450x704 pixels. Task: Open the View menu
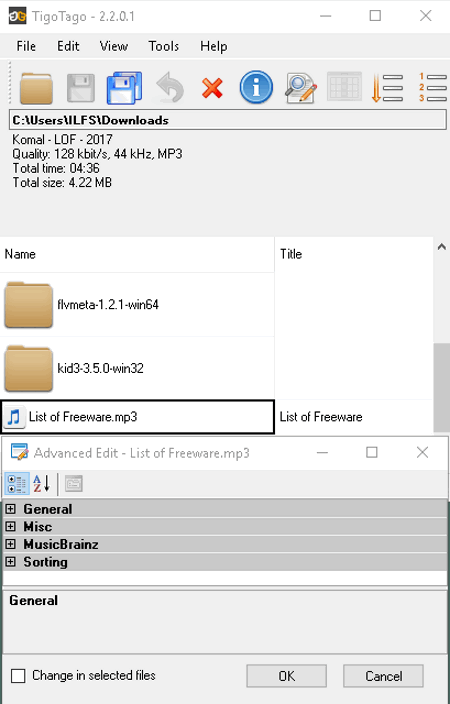114,46
